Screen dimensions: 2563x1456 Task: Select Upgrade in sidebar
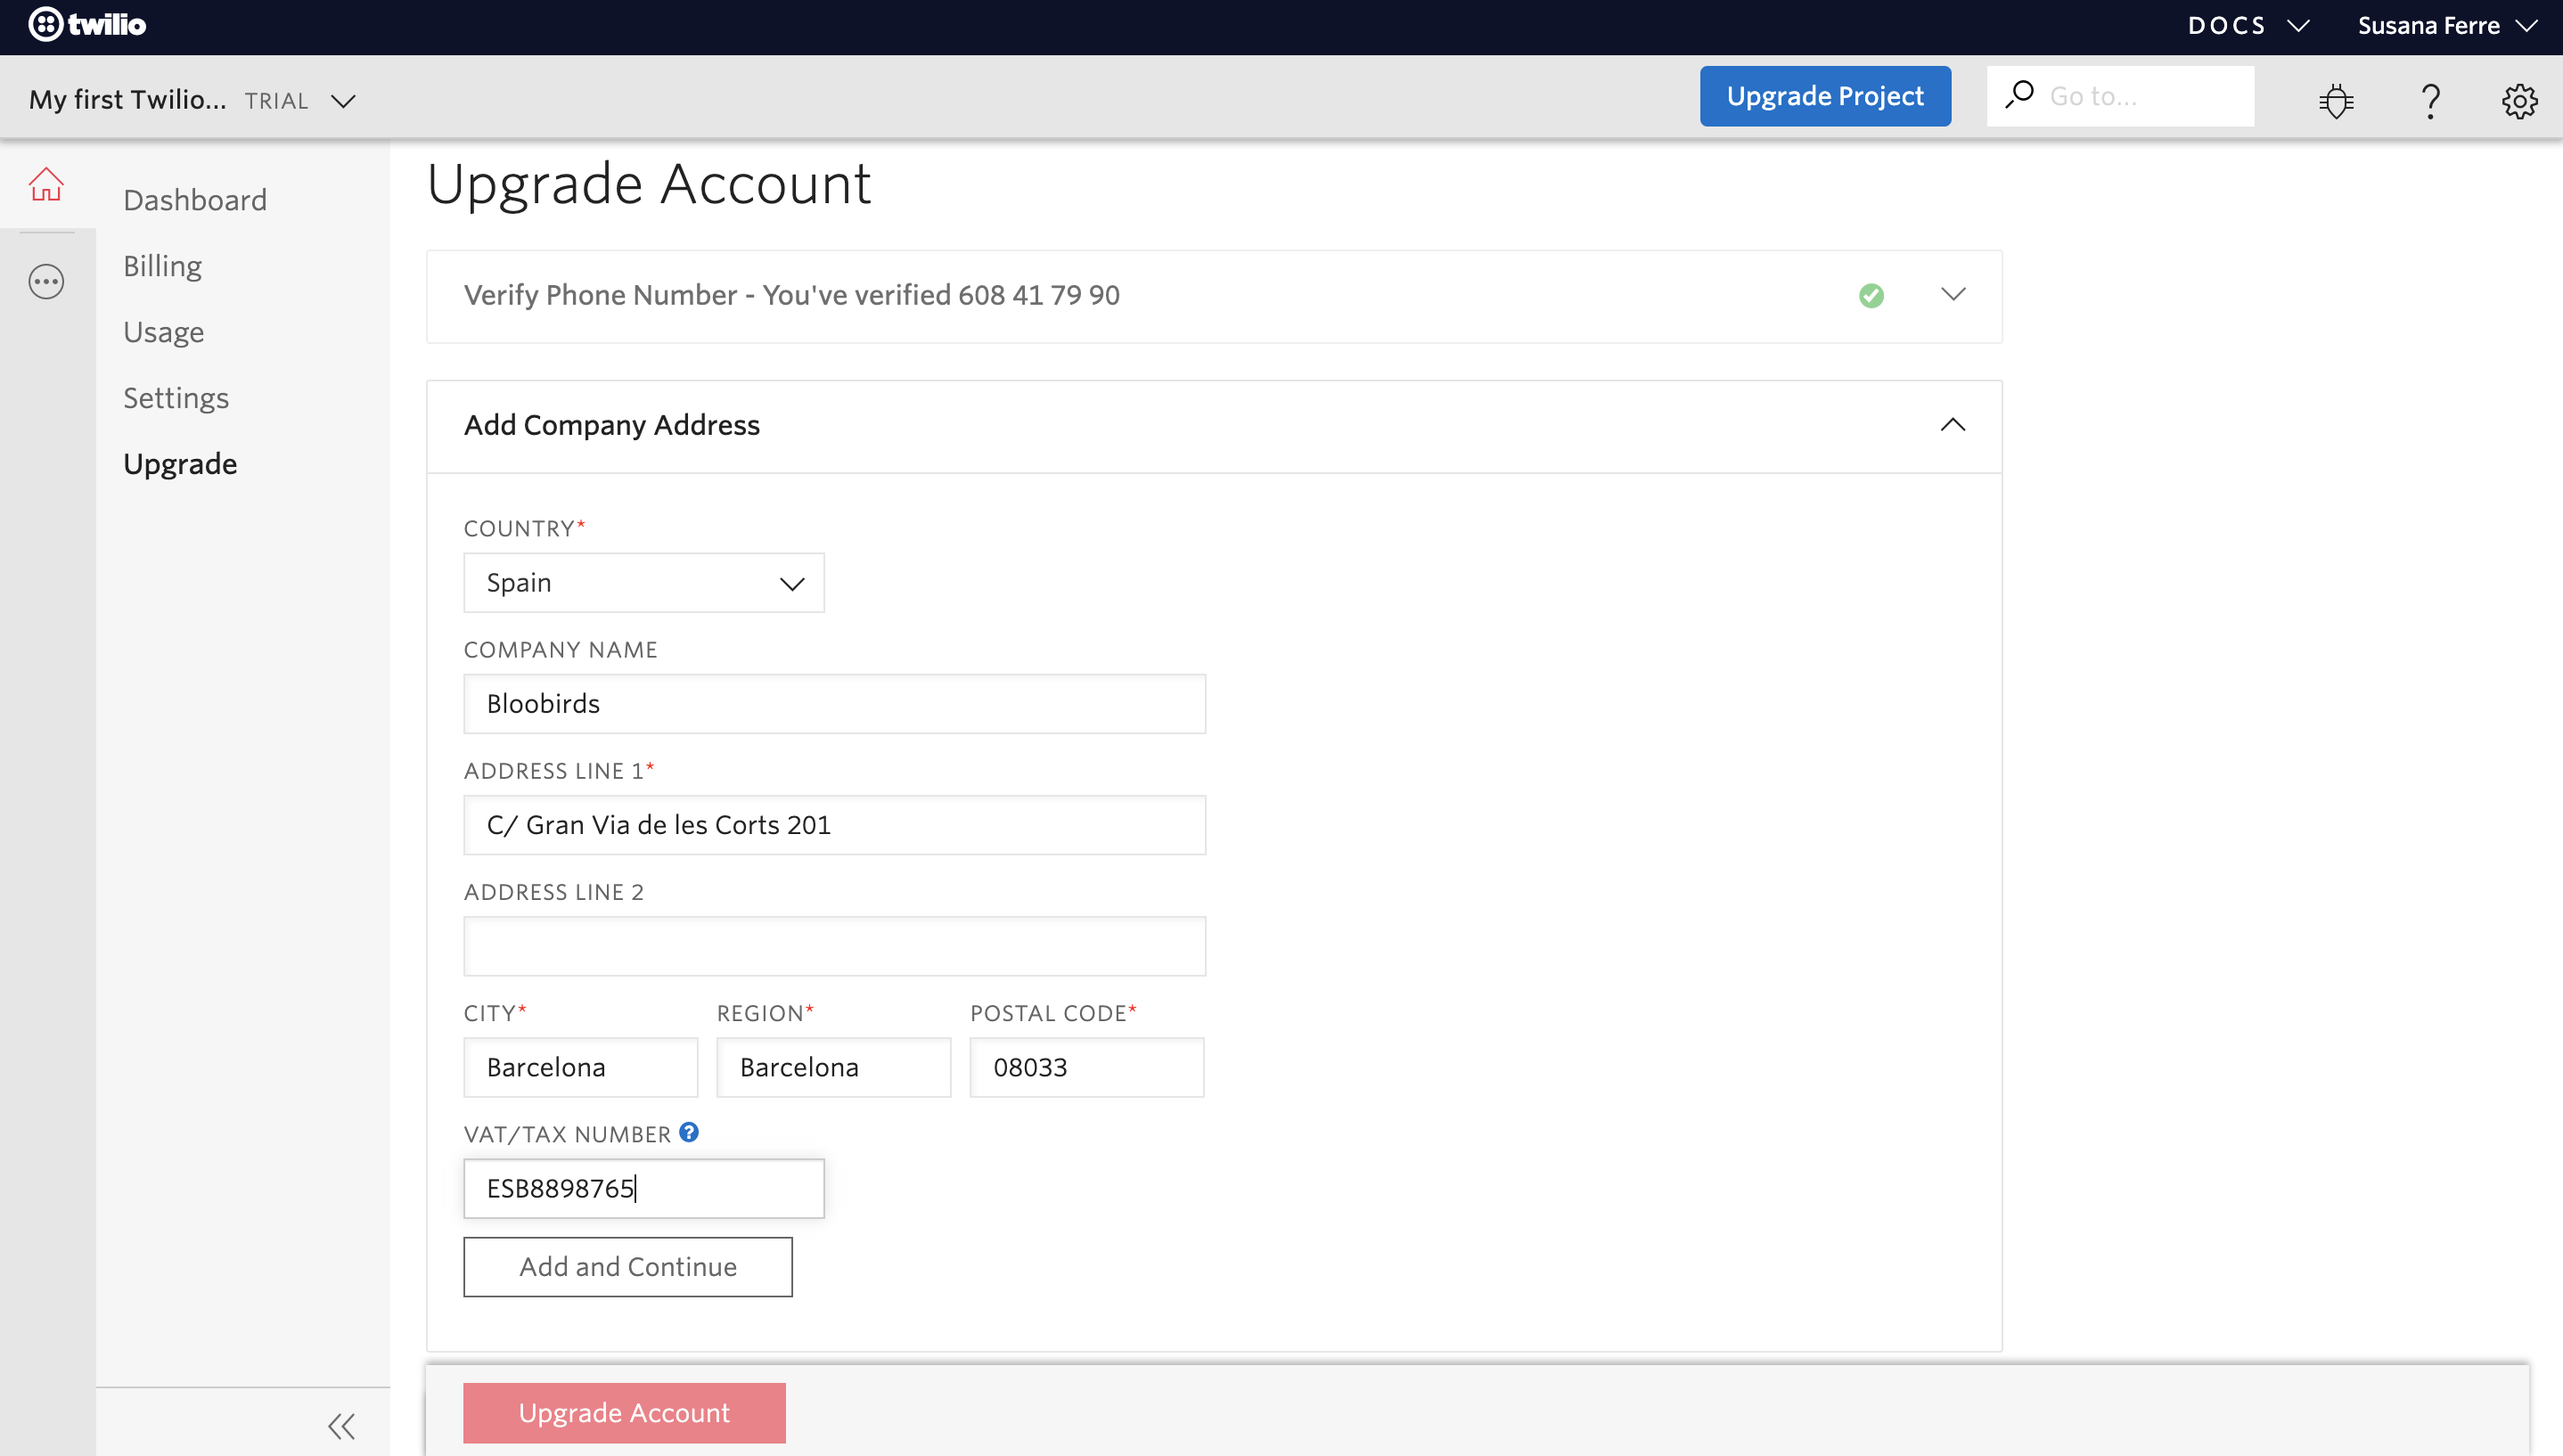tap(180, 464)
